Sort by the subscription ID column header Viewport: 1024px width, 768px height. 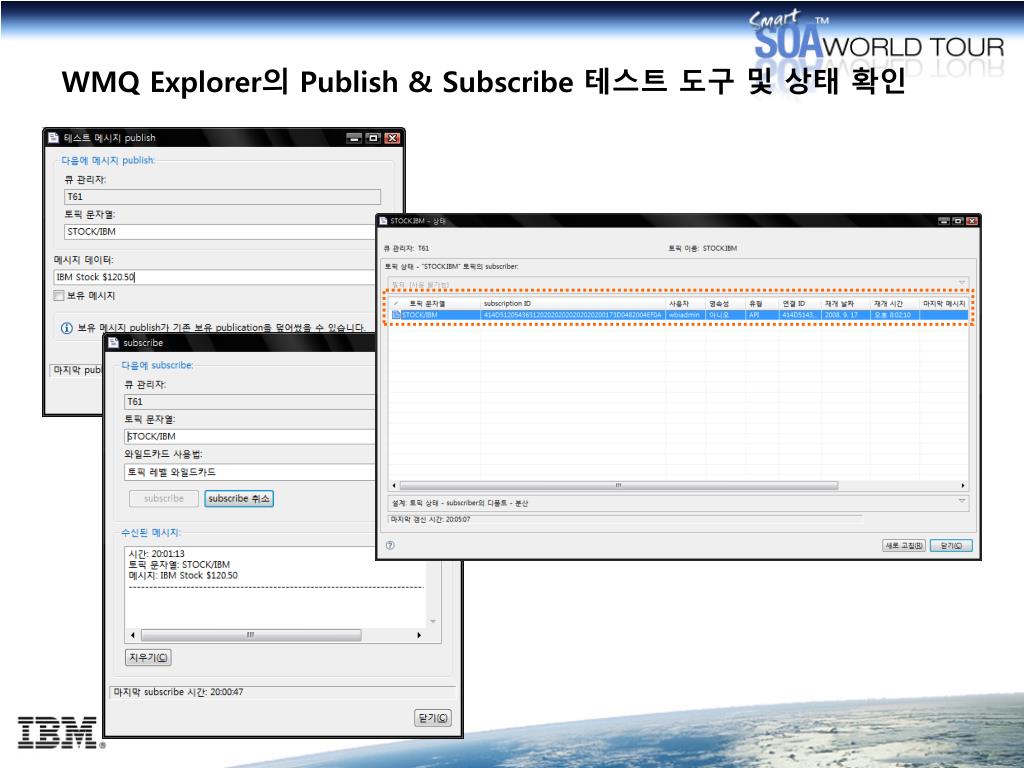pyautogui.click(x=507, y=304)
